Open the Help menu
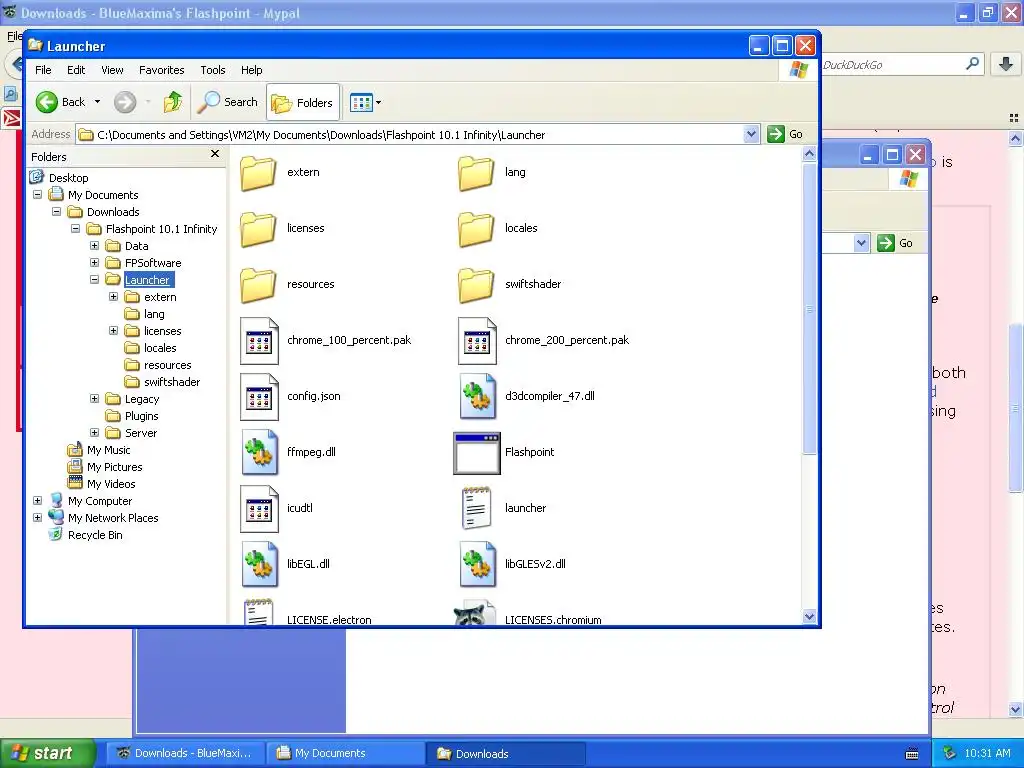Screen dimensions: 1024x768 point(251,70)
